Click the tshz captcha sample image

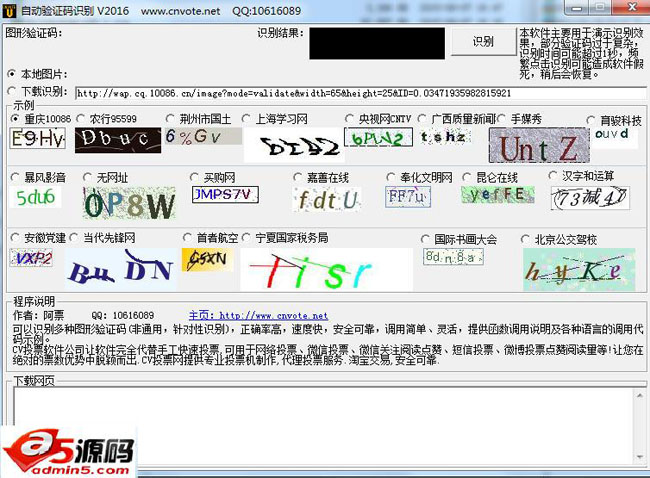pos(444,136)
